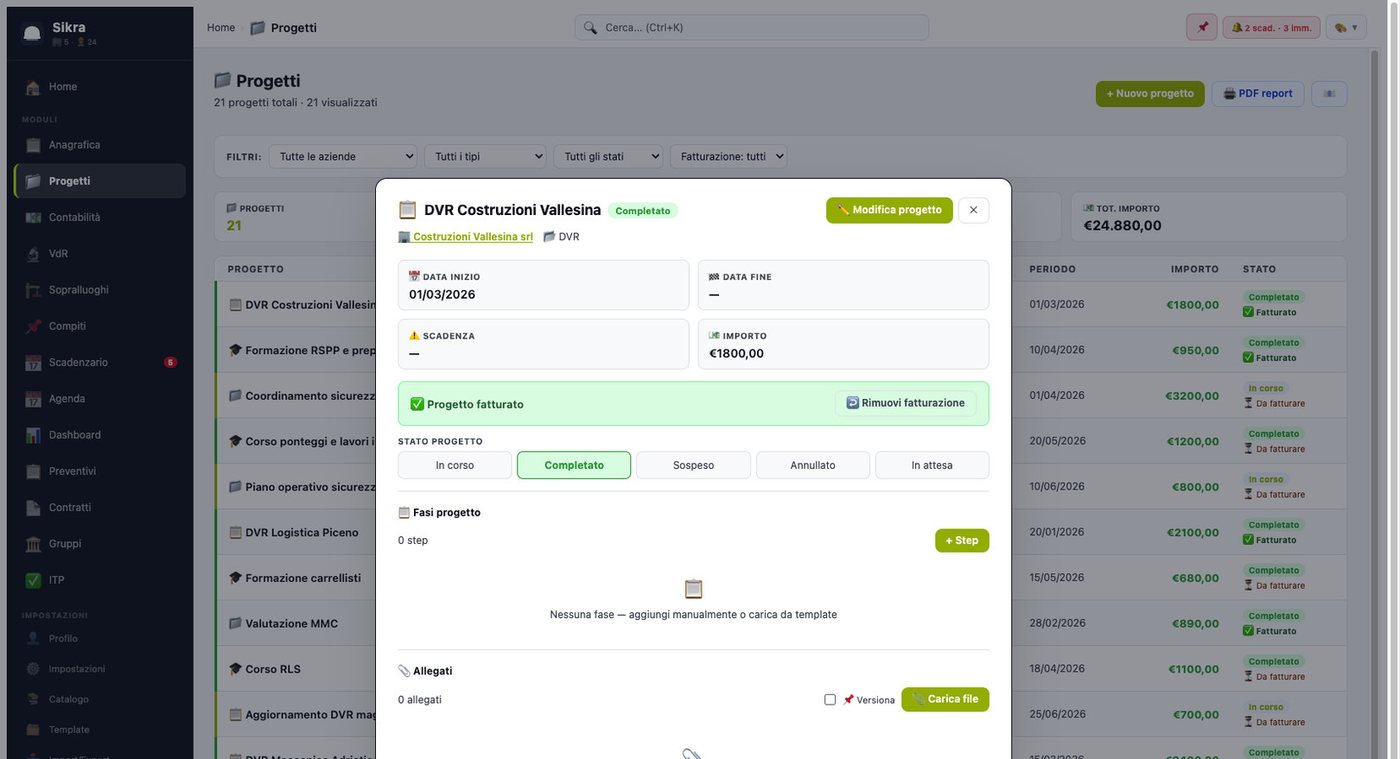Click the Cerca search field
The image size is (1400, 759).
click(751, 28)
